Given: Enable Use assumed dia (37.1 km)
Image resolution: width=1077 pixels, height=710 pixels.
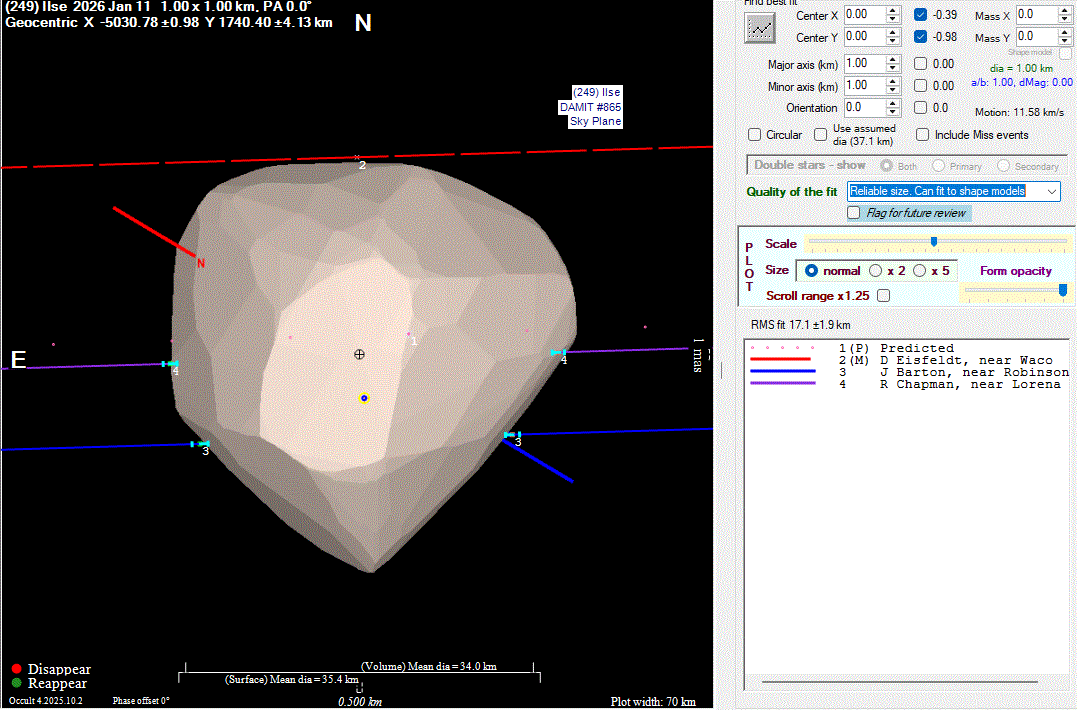Looking at the screenshot, I should click(x=820, y=135).
